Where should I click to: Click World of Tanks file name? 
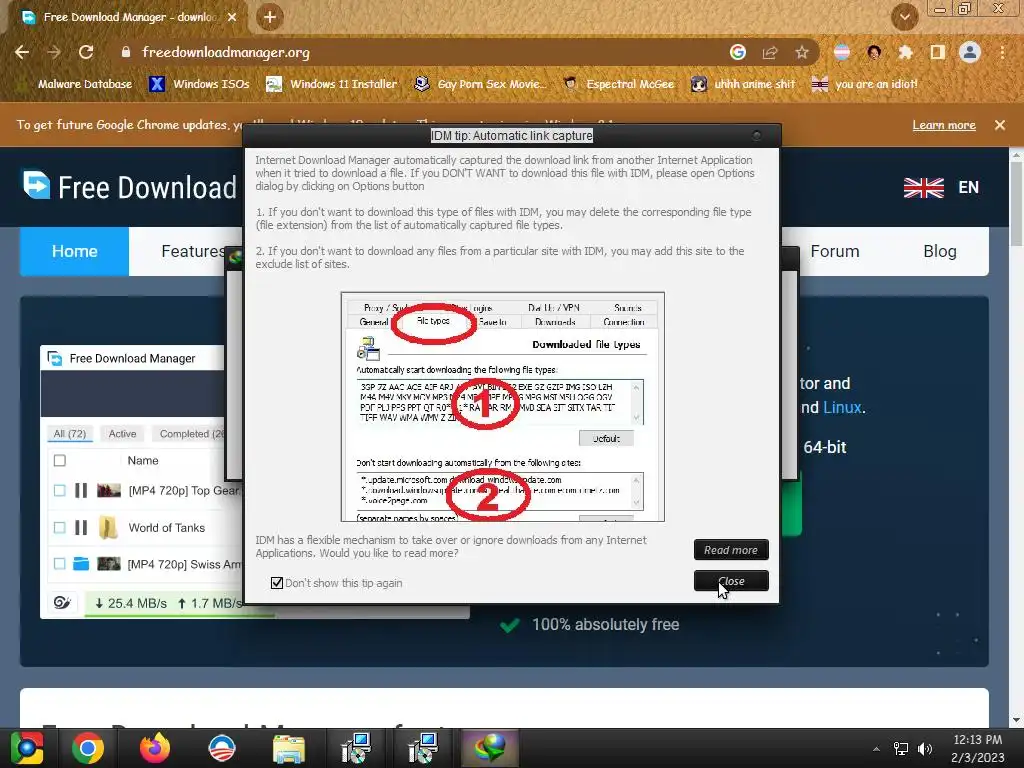(x=167, y=528)
